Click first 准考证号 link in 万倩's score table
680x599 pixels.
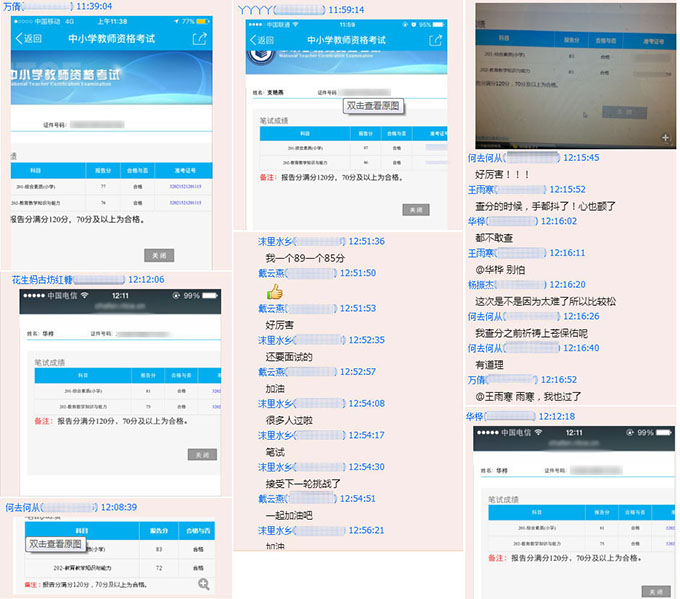tap(185, 187)
